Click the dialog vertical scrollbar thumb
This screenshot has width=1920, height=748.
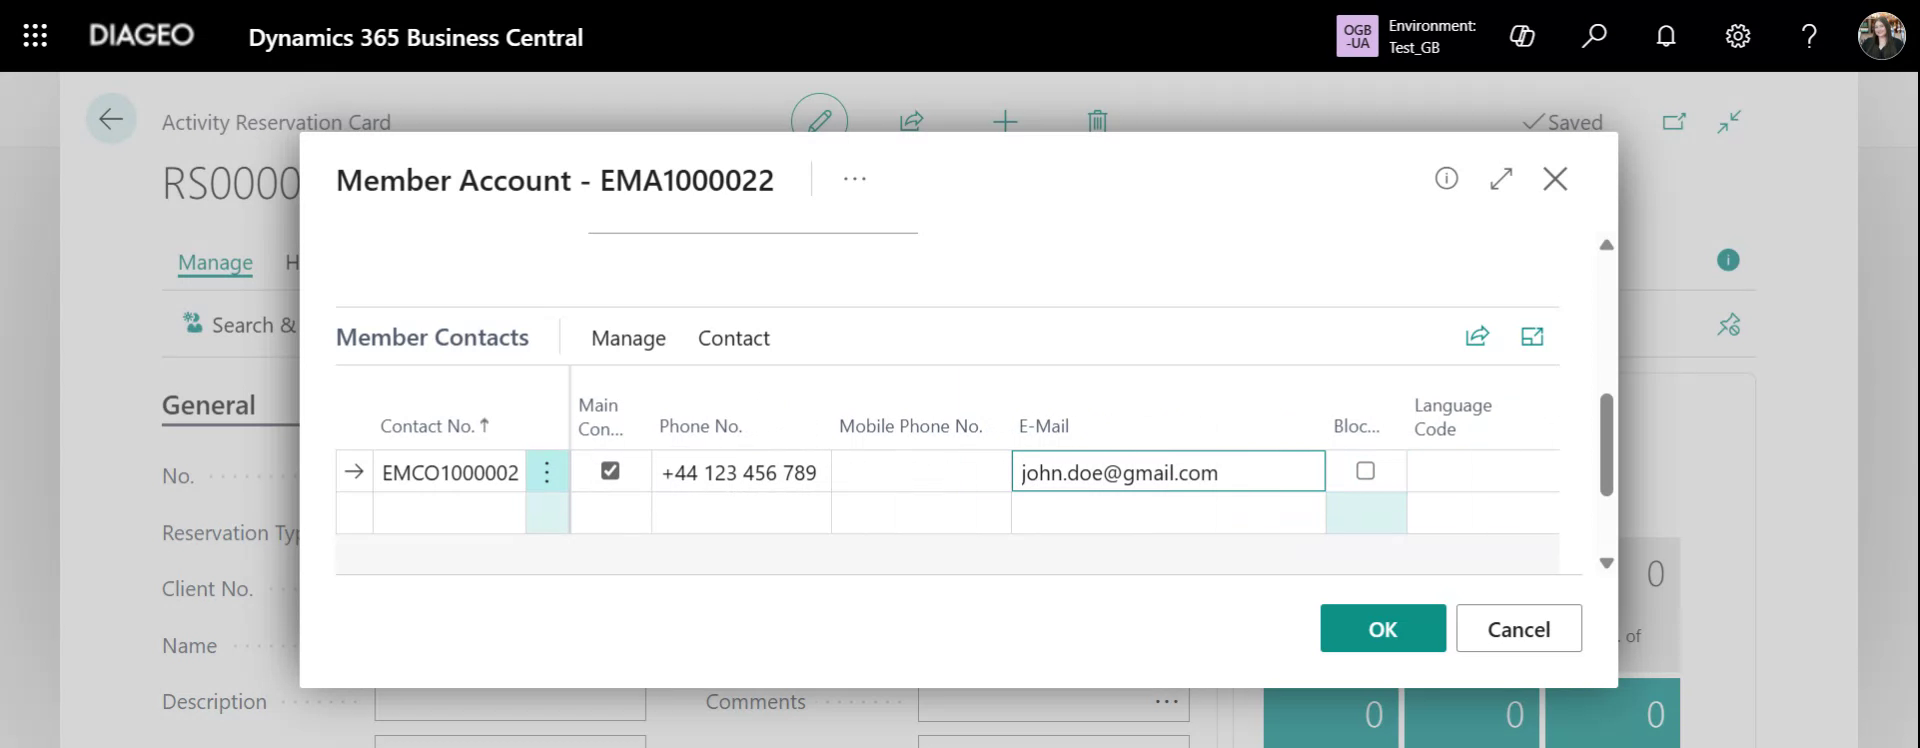click(1606, 445)
